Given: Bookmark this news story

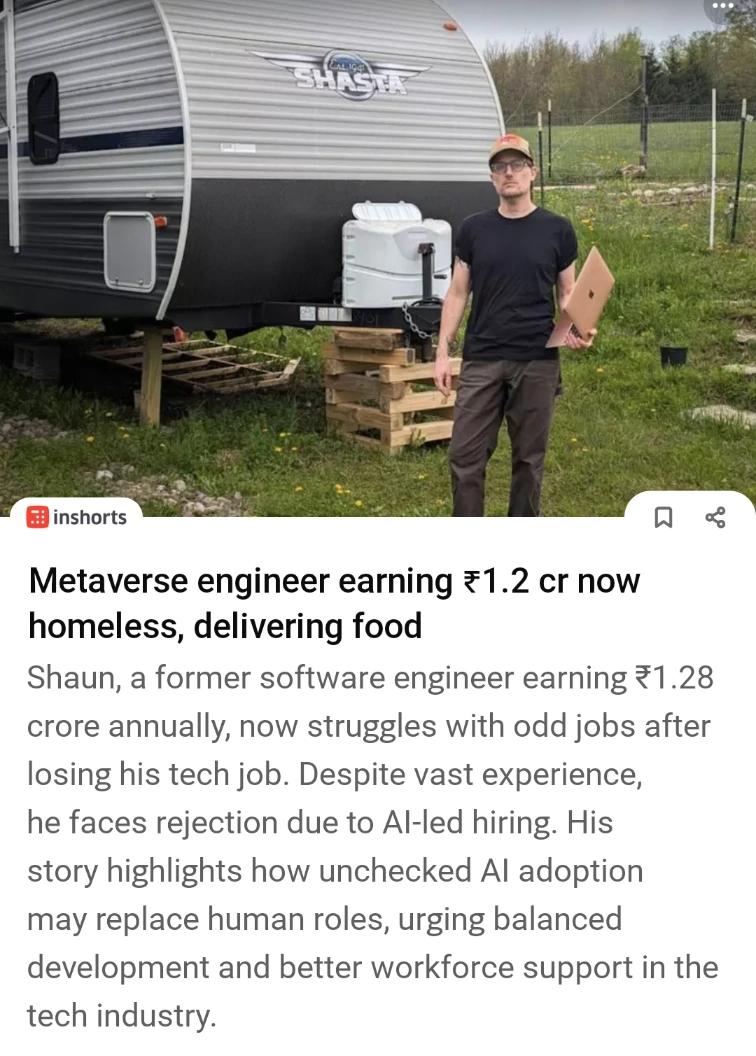Looking at the screenshot, I should pos(663,517).
